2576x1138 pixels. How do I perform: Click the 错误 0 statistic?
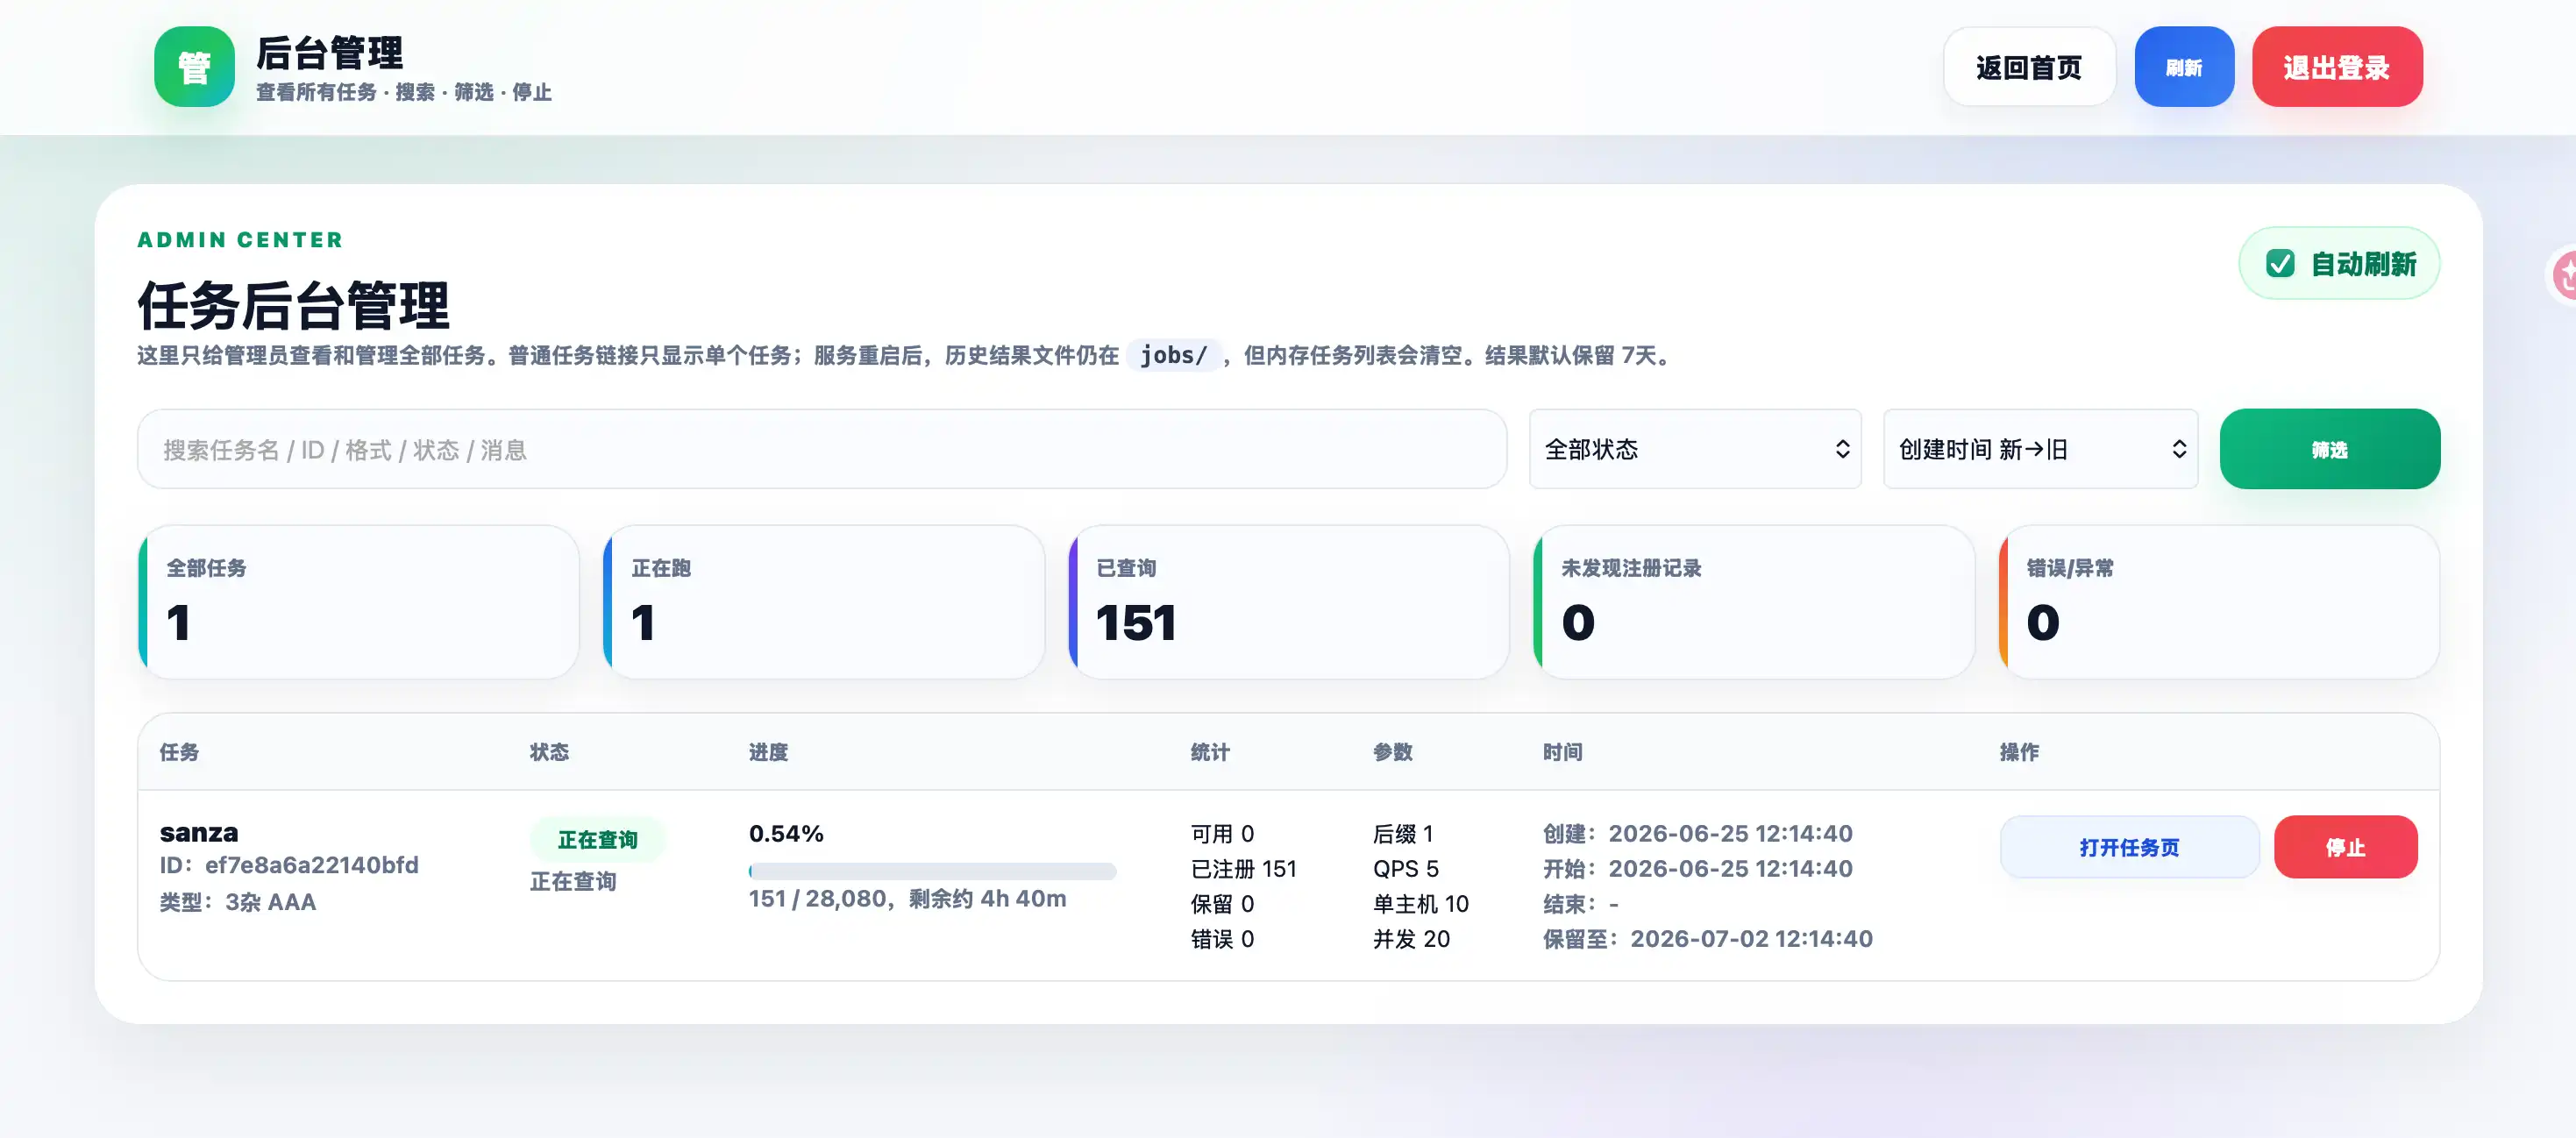[x=1222, y=938]
